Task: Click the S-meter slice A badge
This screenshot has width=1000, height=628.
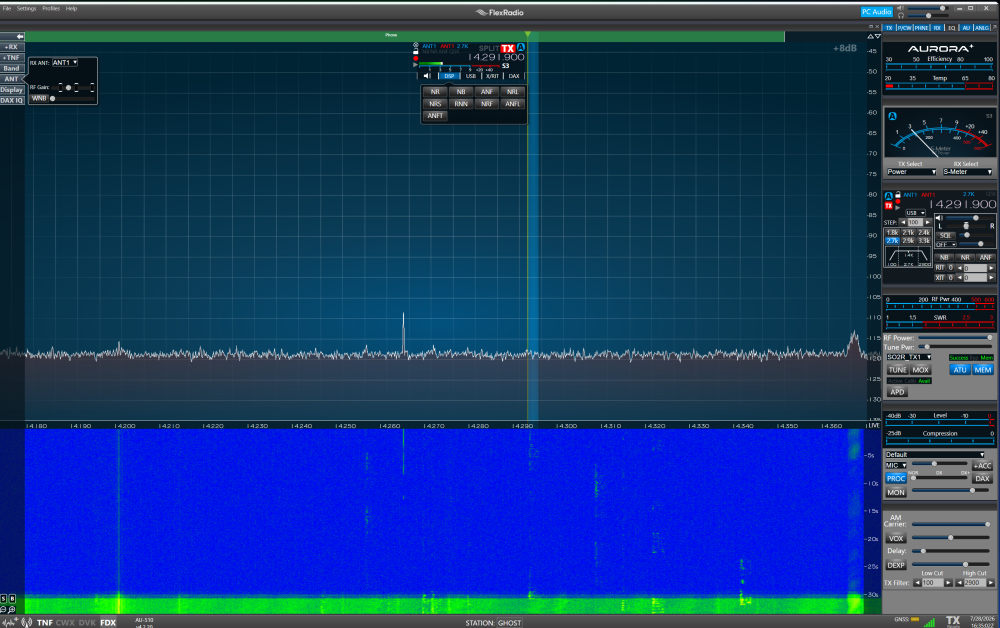Action: coord(892,116)
